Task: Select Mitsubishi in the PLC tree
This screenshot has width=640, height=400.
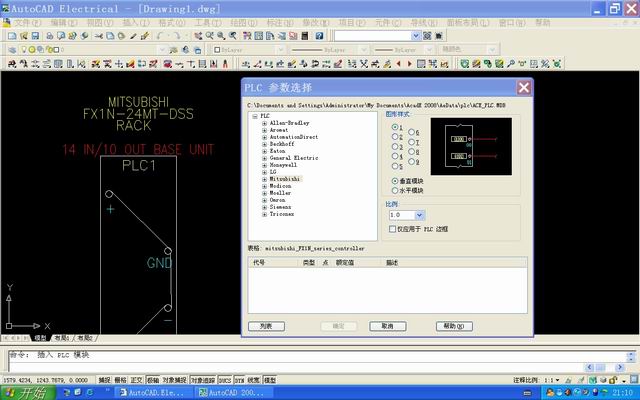Action: [x=285, y=178]
